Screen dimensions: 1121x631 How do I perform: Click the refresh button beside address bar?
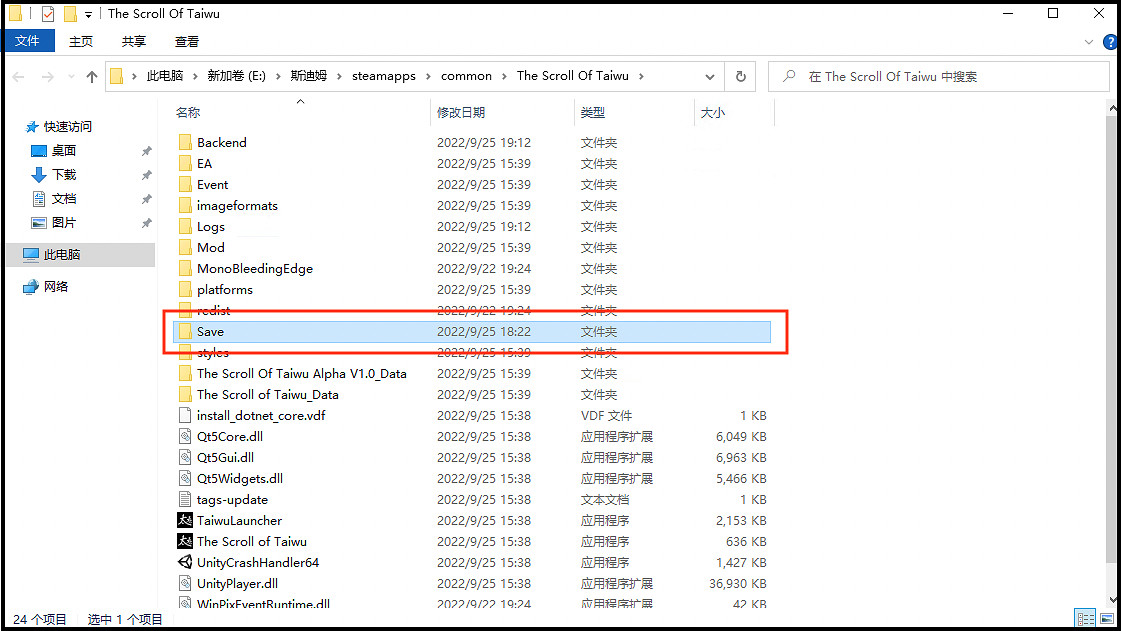[x=740, y=76]
